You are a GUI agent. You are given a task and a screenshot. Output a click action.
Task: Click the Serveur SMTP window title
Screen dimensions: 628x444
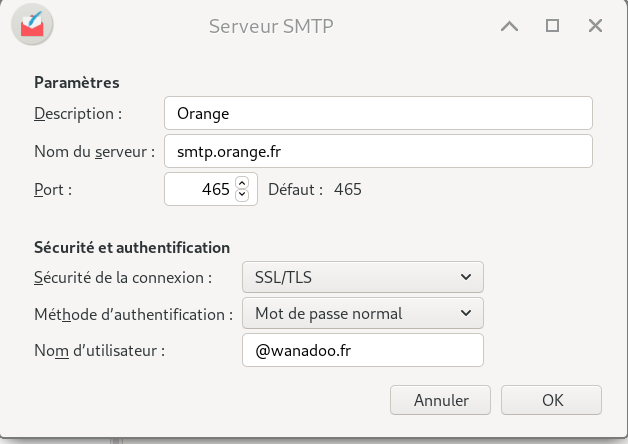pyautogui.click(x=271, y=26)
